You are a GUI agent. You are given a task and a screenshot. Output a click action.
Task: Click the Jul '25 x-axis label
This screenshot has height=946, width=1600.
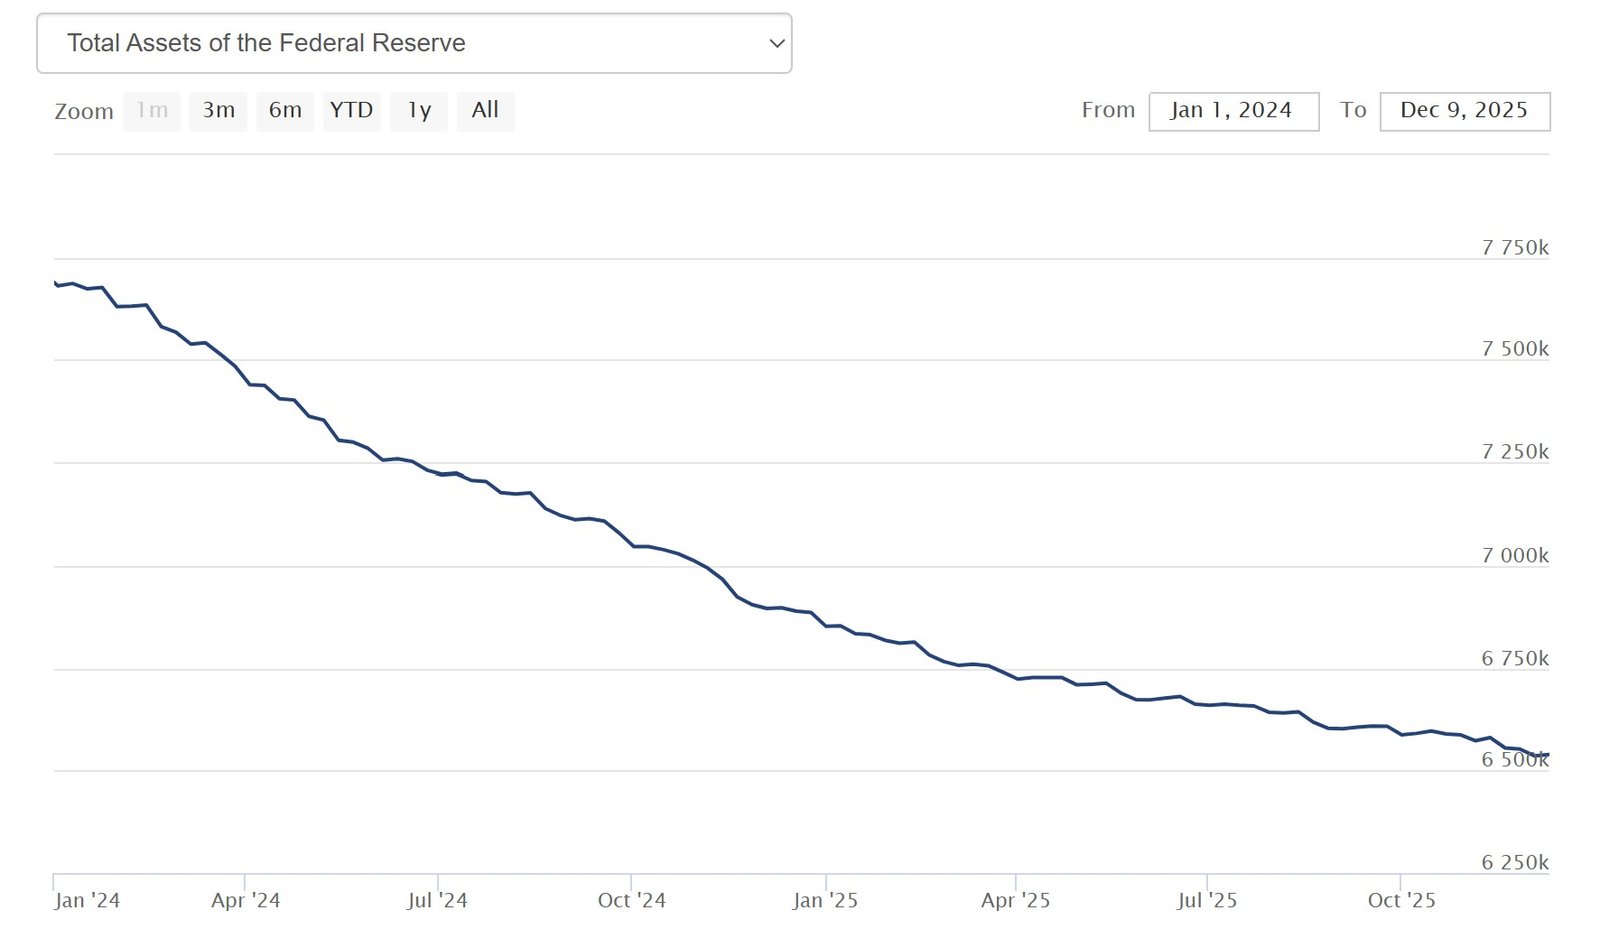[x=1207, y=900]
